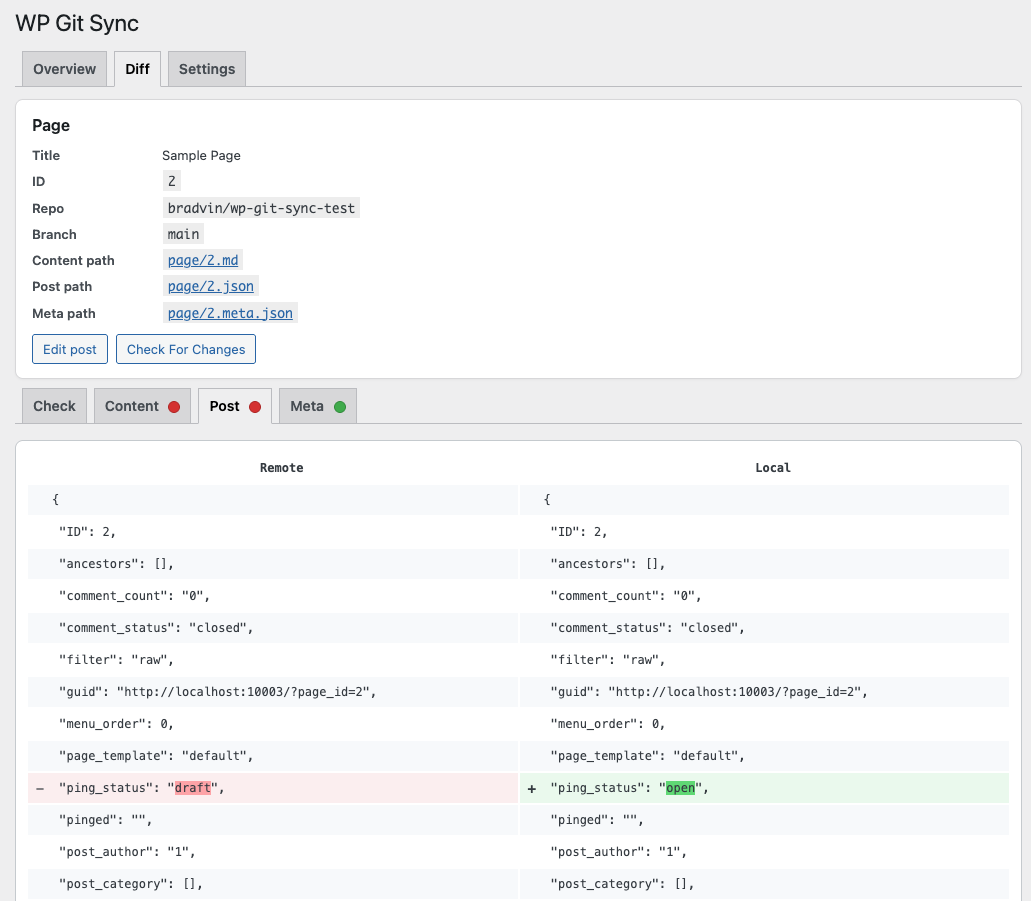Screen dimensions: 1031x901
Task: Click the local "guid" line
Action: point(764,692)
